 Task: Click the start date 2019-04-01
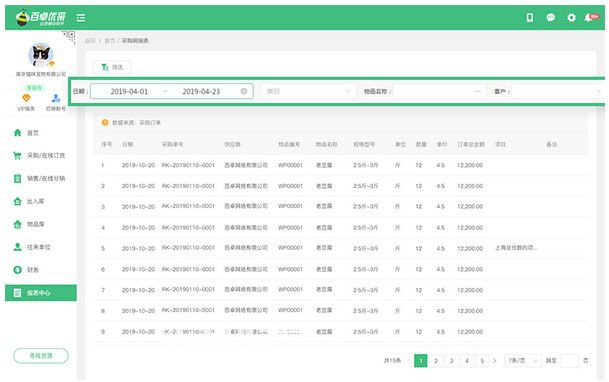pyautogui.click(x=129, y=92)
